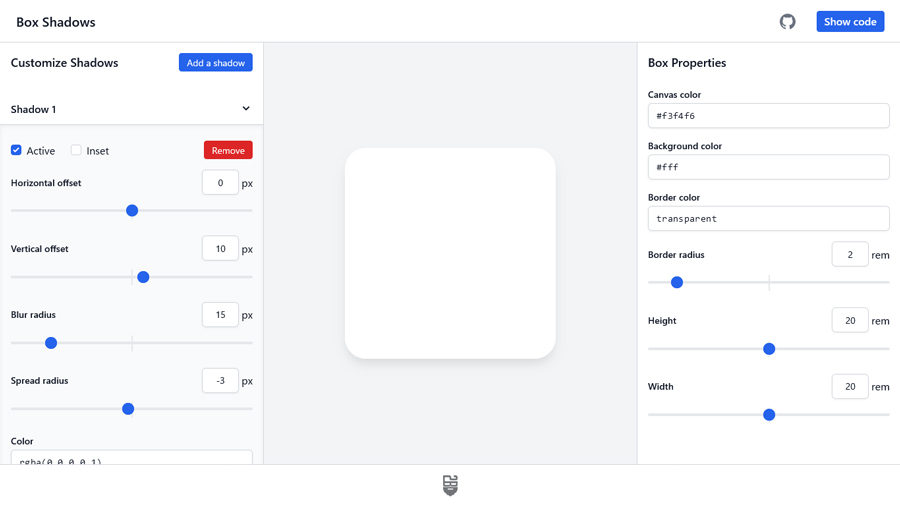Open the GitHub repository icon

[x=787, y=22]
